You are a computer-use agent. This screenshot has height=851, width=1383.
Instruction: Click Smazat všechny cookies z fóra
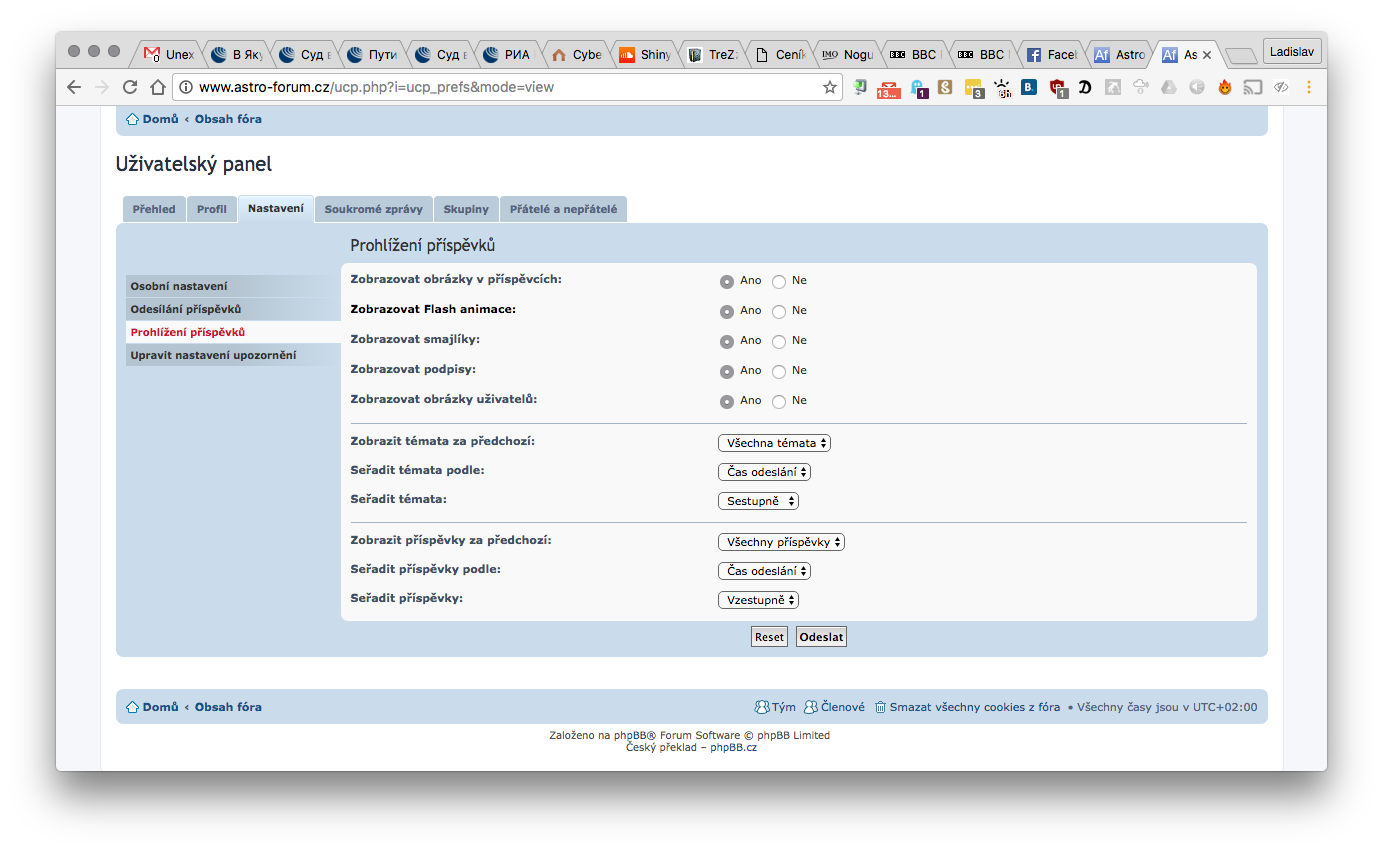coord(975,707)
